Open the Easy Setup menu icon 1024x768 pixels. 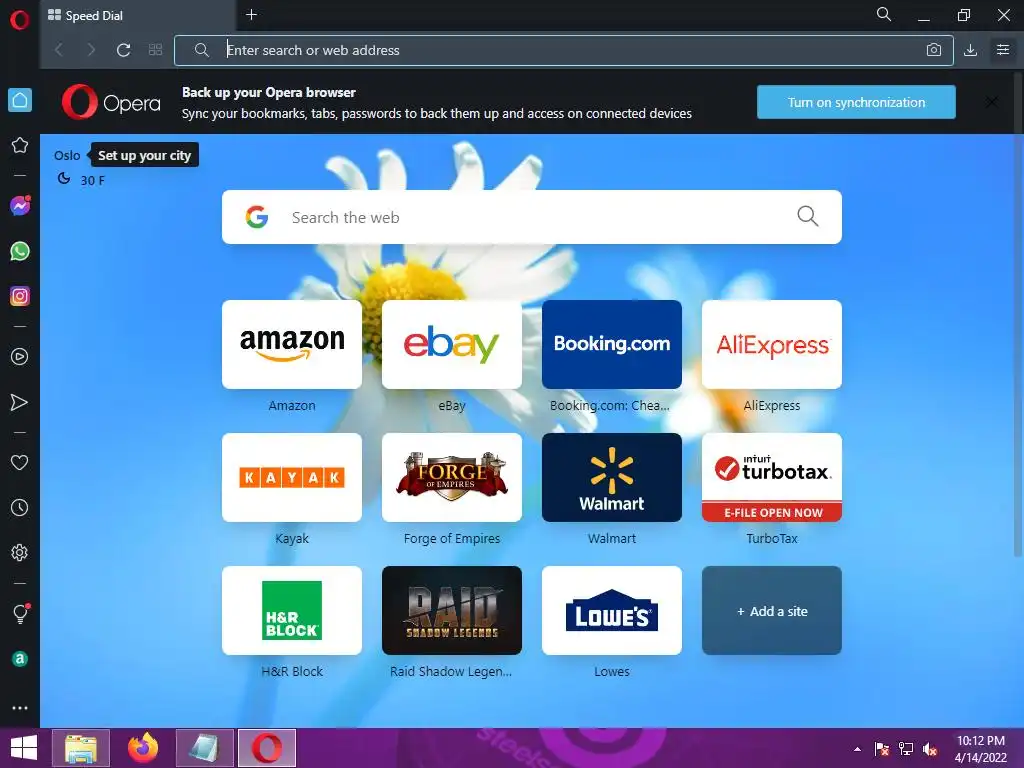1003,50
